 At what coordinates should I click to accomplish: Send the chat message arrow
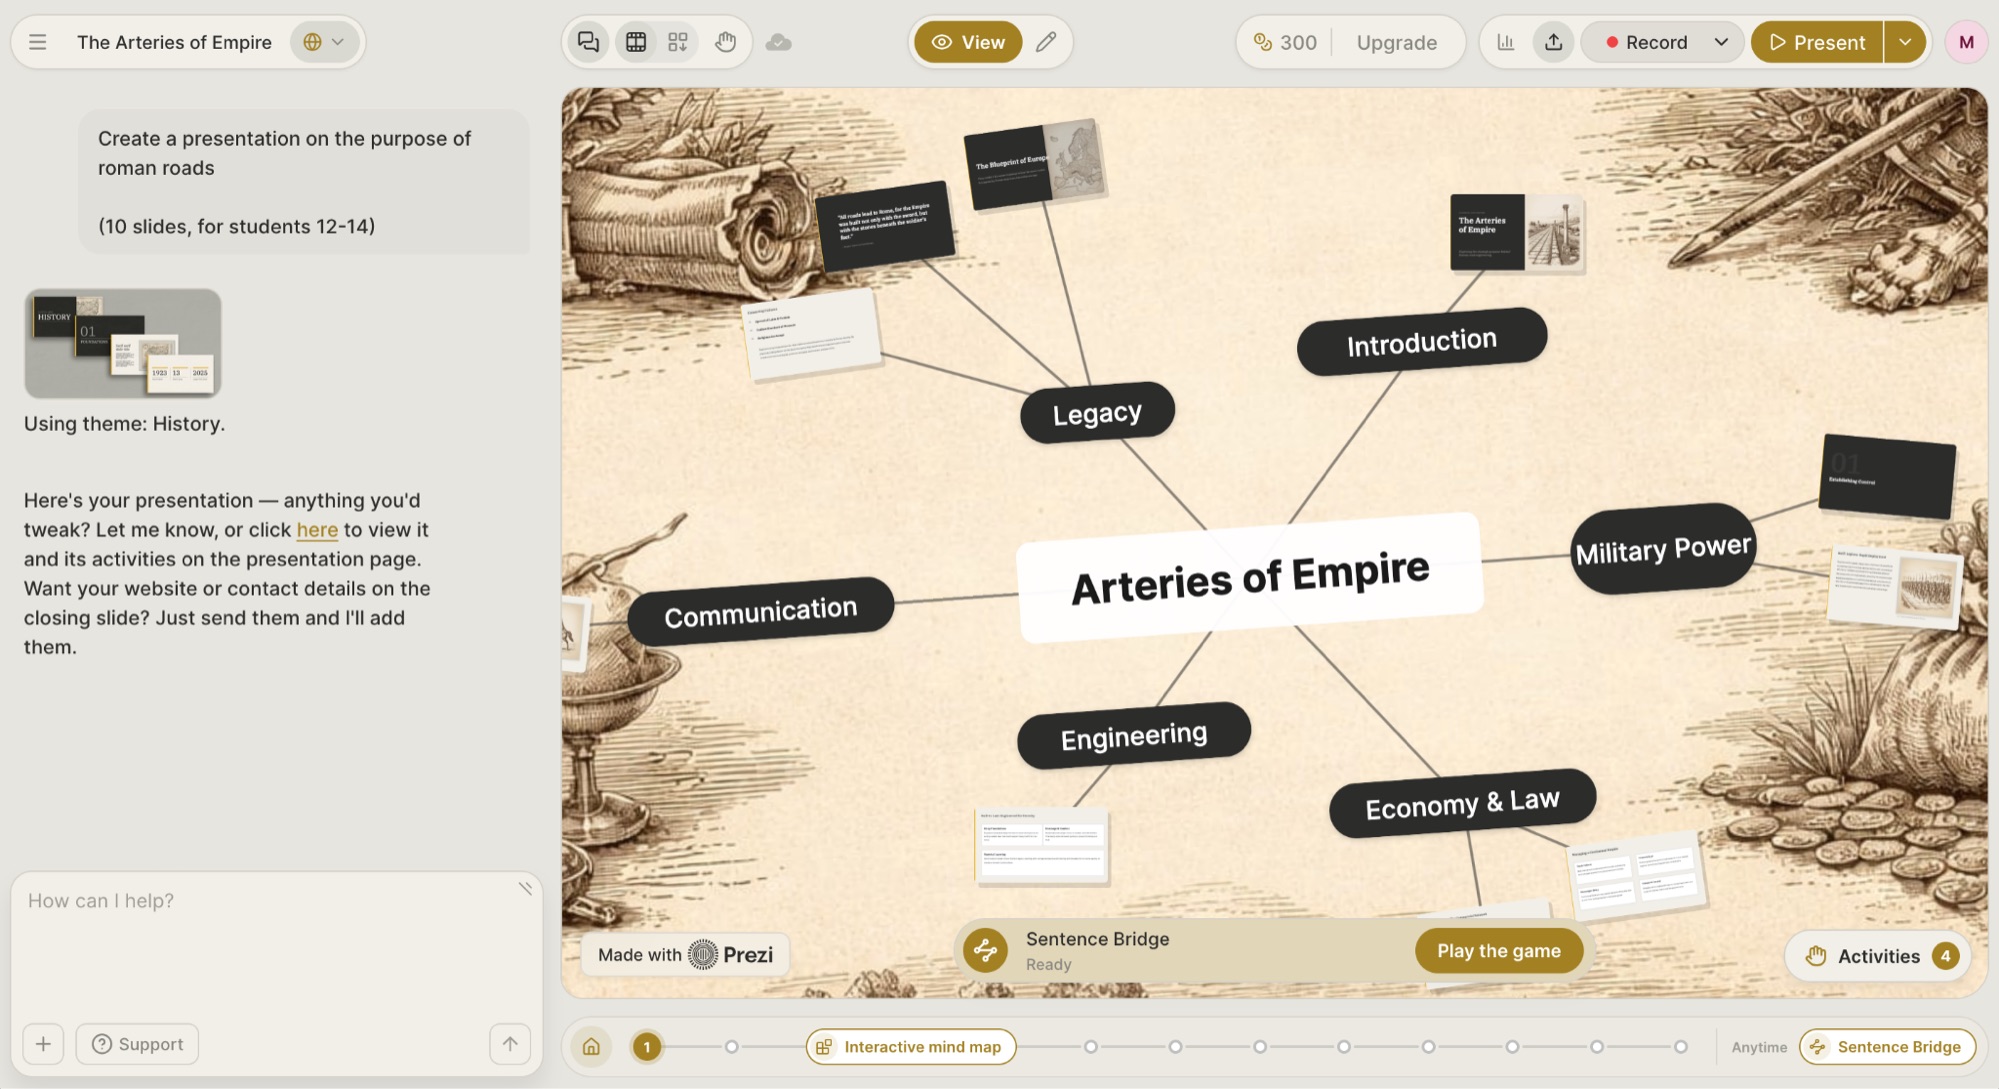pos(510,1044)
